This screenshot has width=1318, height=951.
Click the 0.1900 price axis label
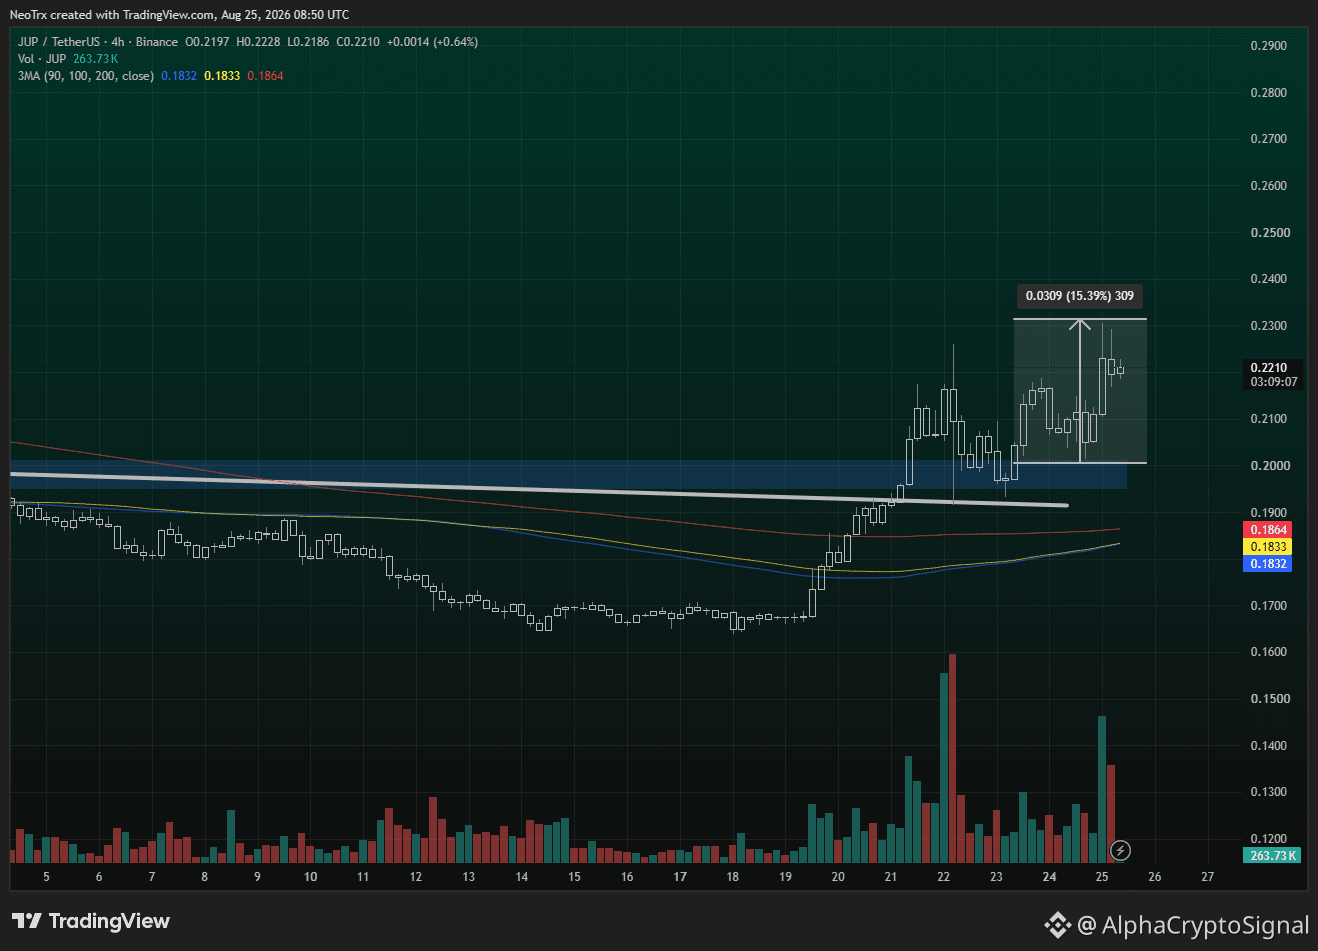click(1269, 513)
